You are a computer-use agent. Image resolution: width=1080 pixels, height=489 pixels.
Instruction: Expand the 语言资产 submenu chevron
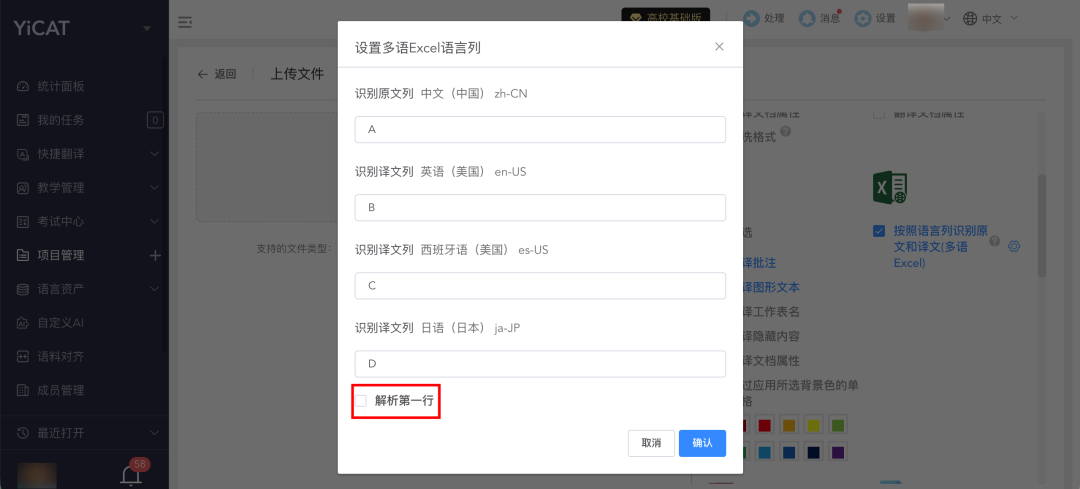[154, 289]
